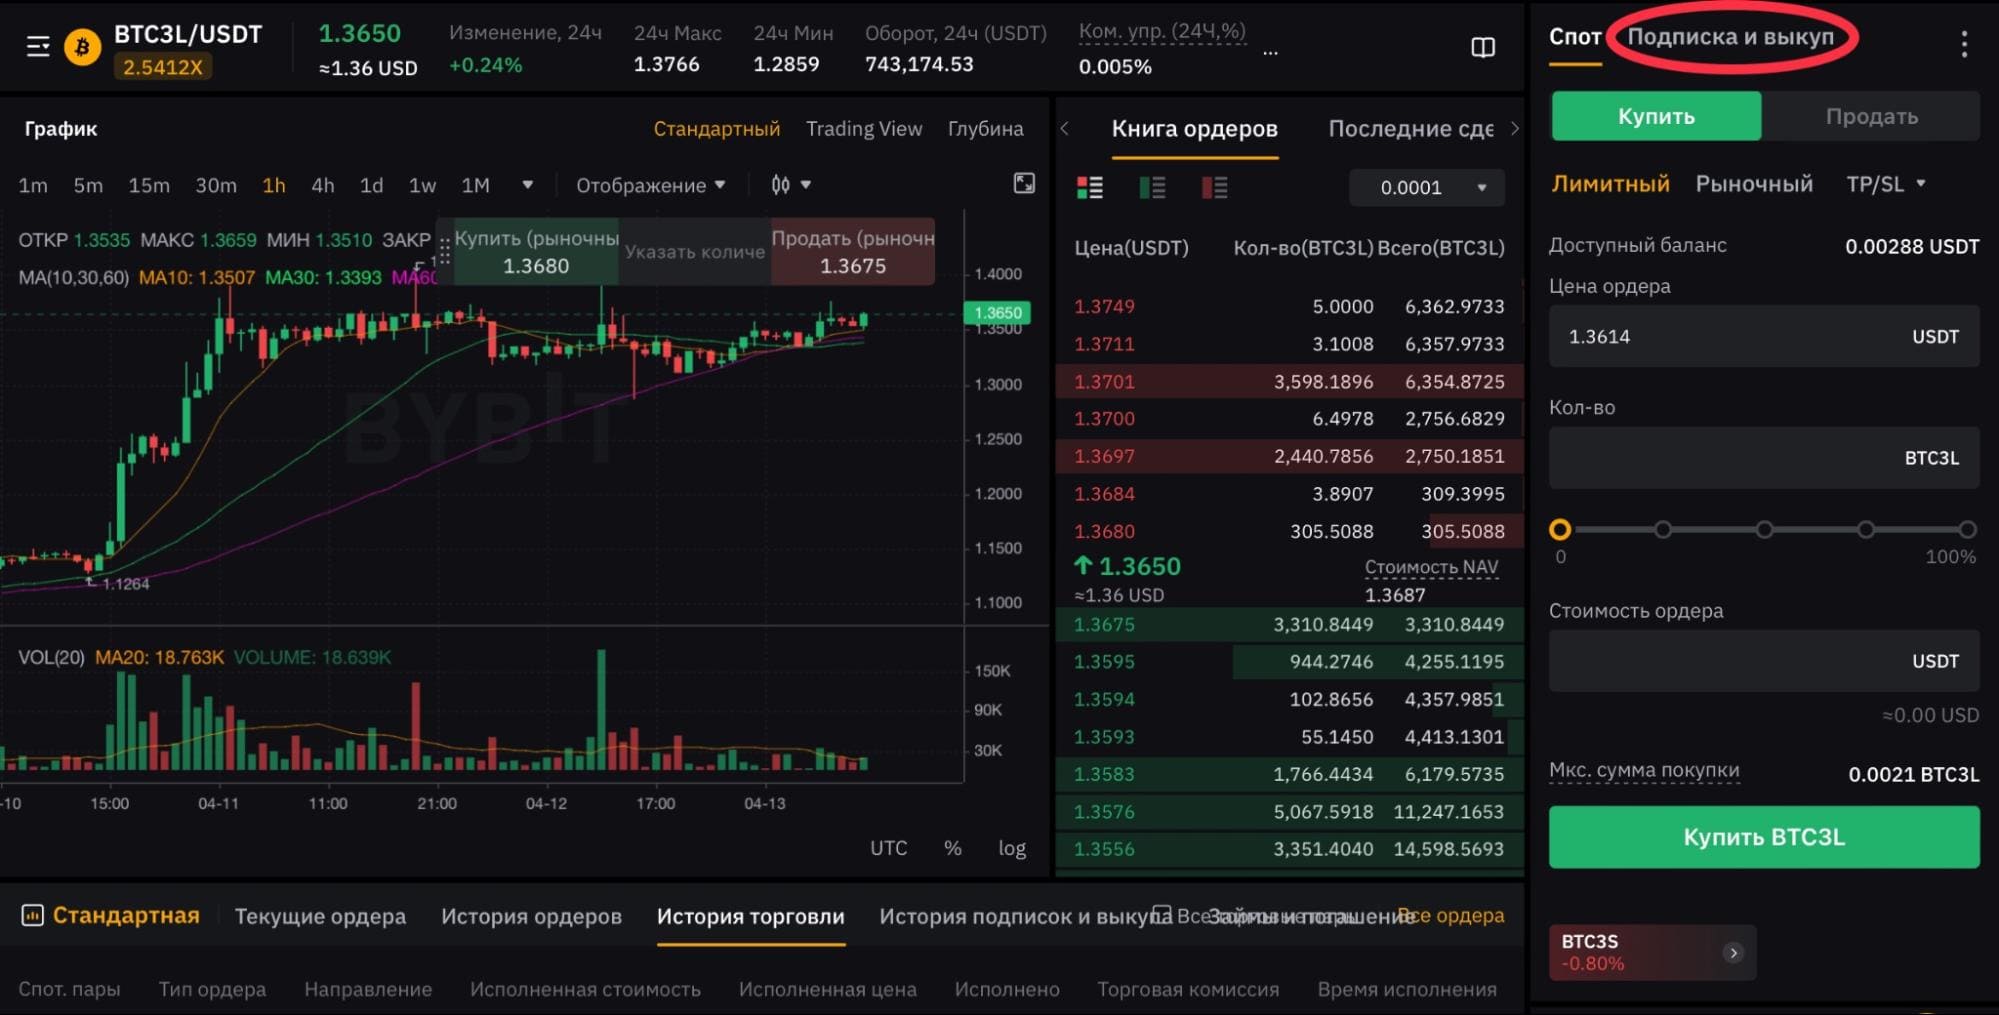This screenshot has height=1015, width=1999.
Task: Click the Стоимость NAV label
Action: [1431, 567]
